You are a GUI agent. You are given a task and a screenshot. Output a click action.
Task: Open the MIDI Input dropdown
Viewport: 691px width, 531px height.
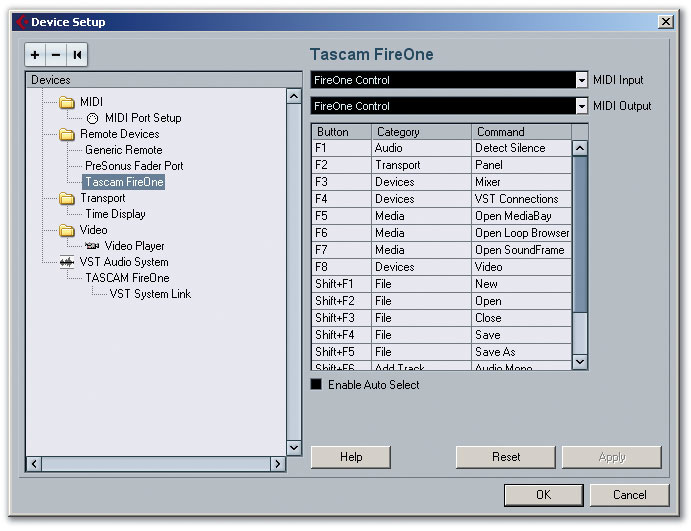coord(581,80)
